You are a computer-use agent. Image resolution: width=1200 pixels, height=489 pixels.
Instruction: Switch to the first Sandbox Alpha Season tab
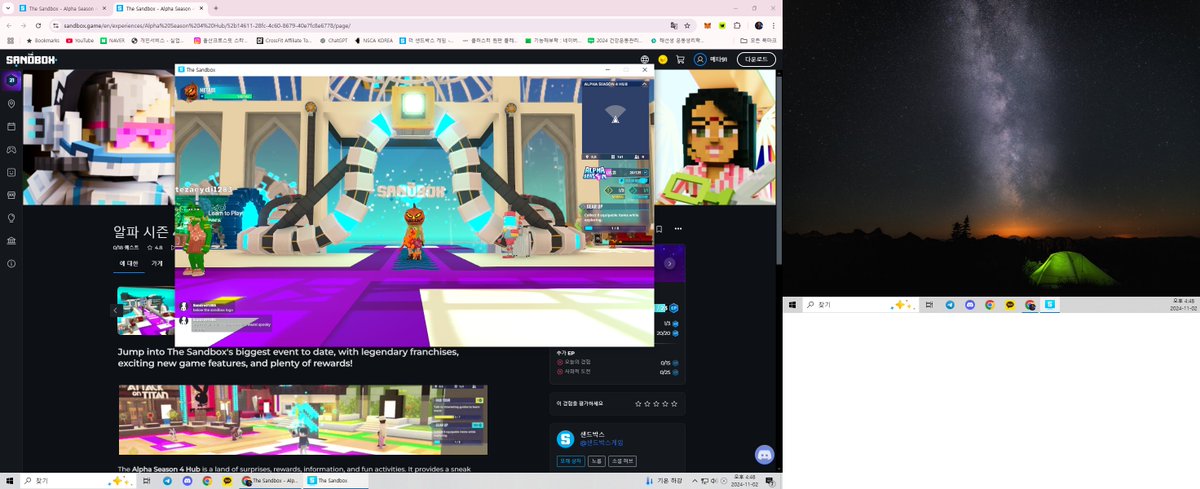pyautogui.click(x=61, y=8)
